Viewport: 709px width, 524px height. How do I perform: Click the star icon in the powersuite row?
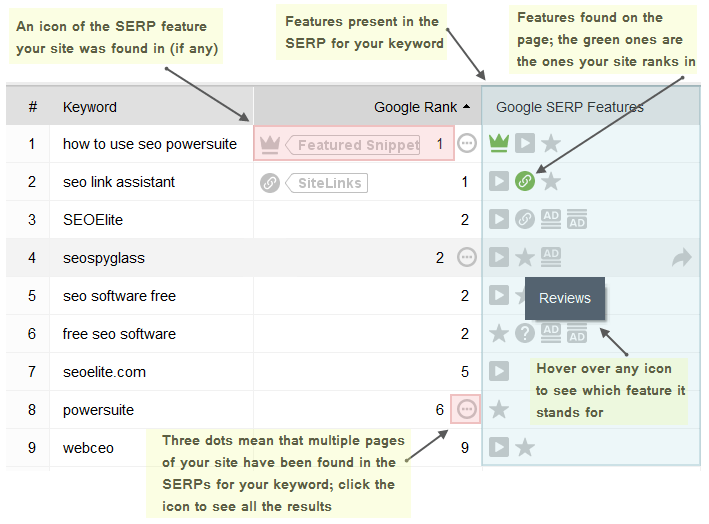[499, 409]
